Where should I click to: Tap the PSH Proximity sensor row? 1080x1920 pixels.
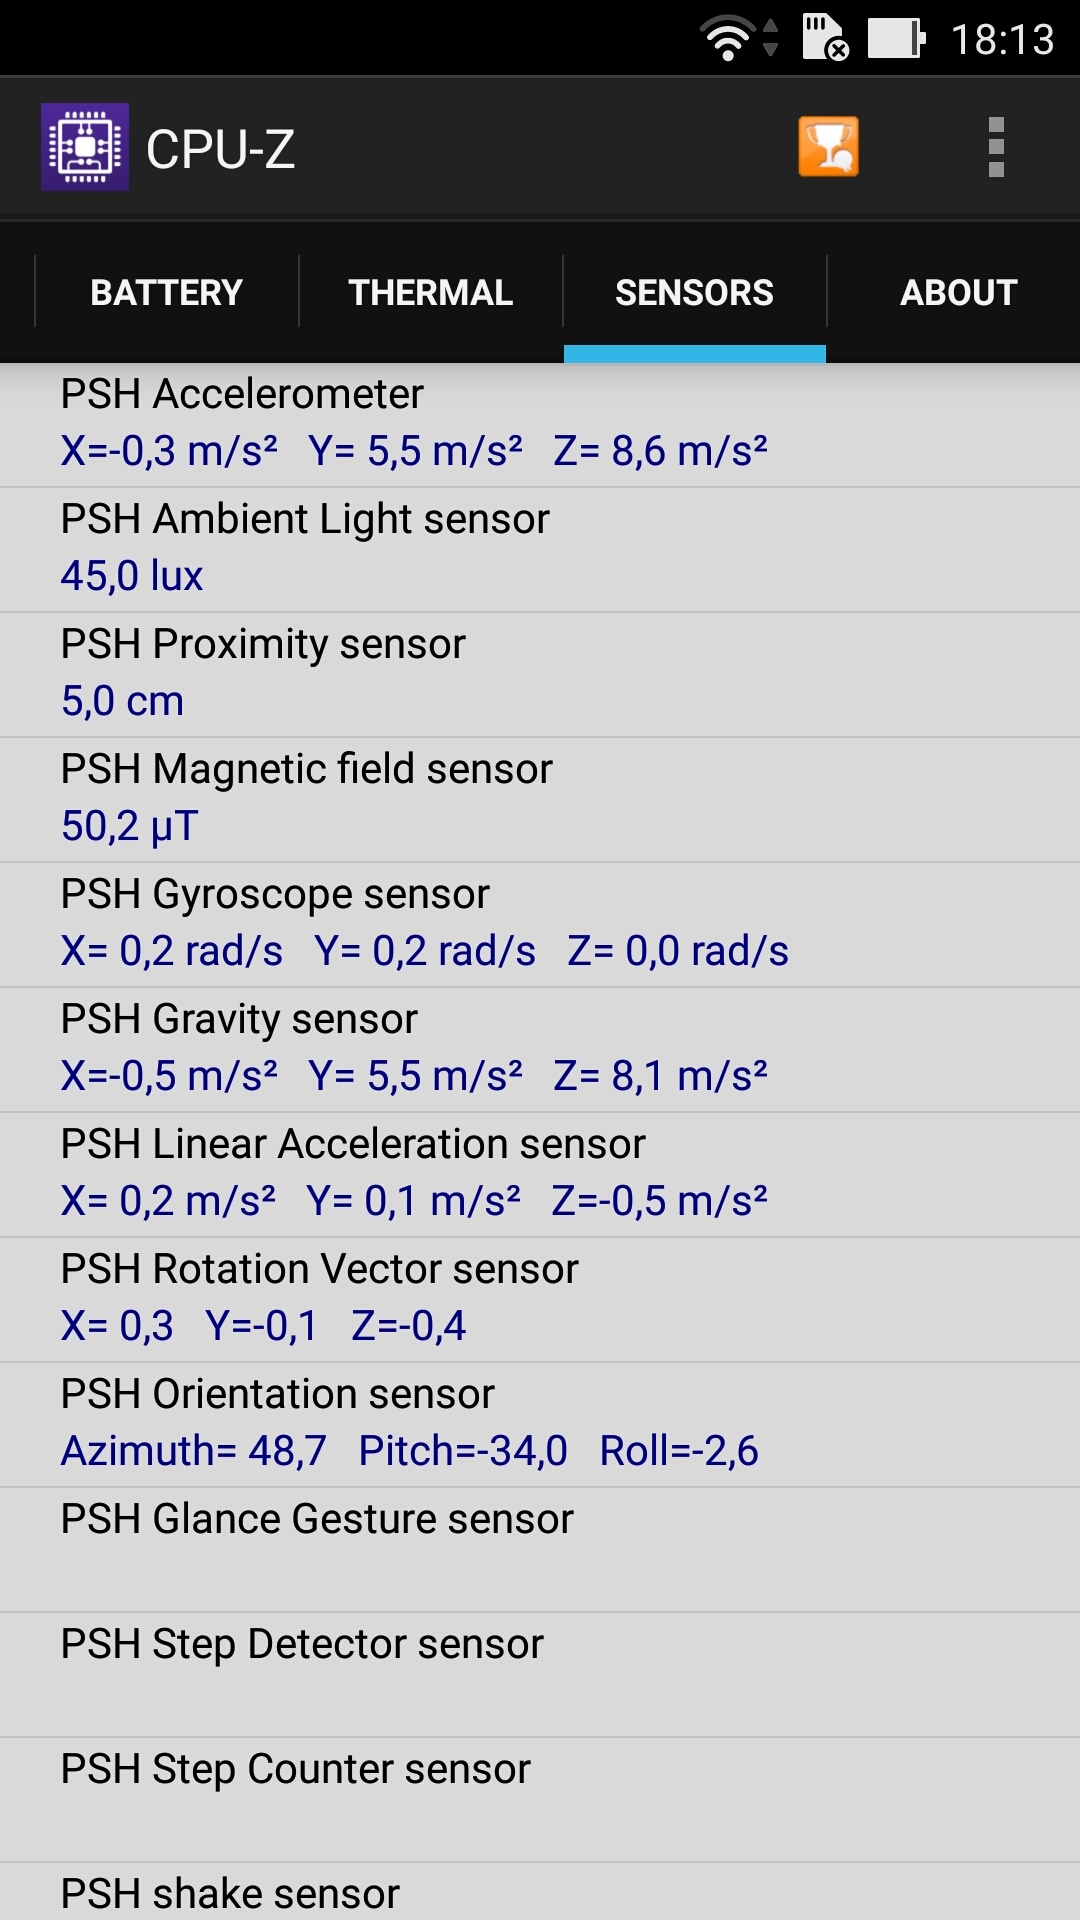click(x=540, y=675)
